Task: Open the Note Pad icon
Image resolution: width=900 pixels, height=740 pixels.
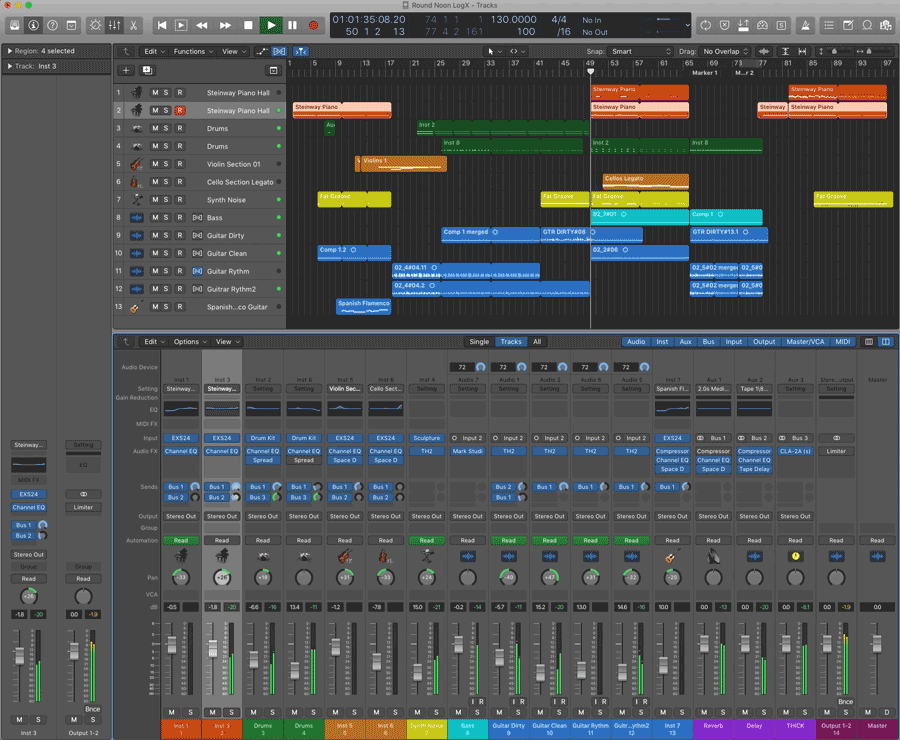Action: [x=848, y=25]
